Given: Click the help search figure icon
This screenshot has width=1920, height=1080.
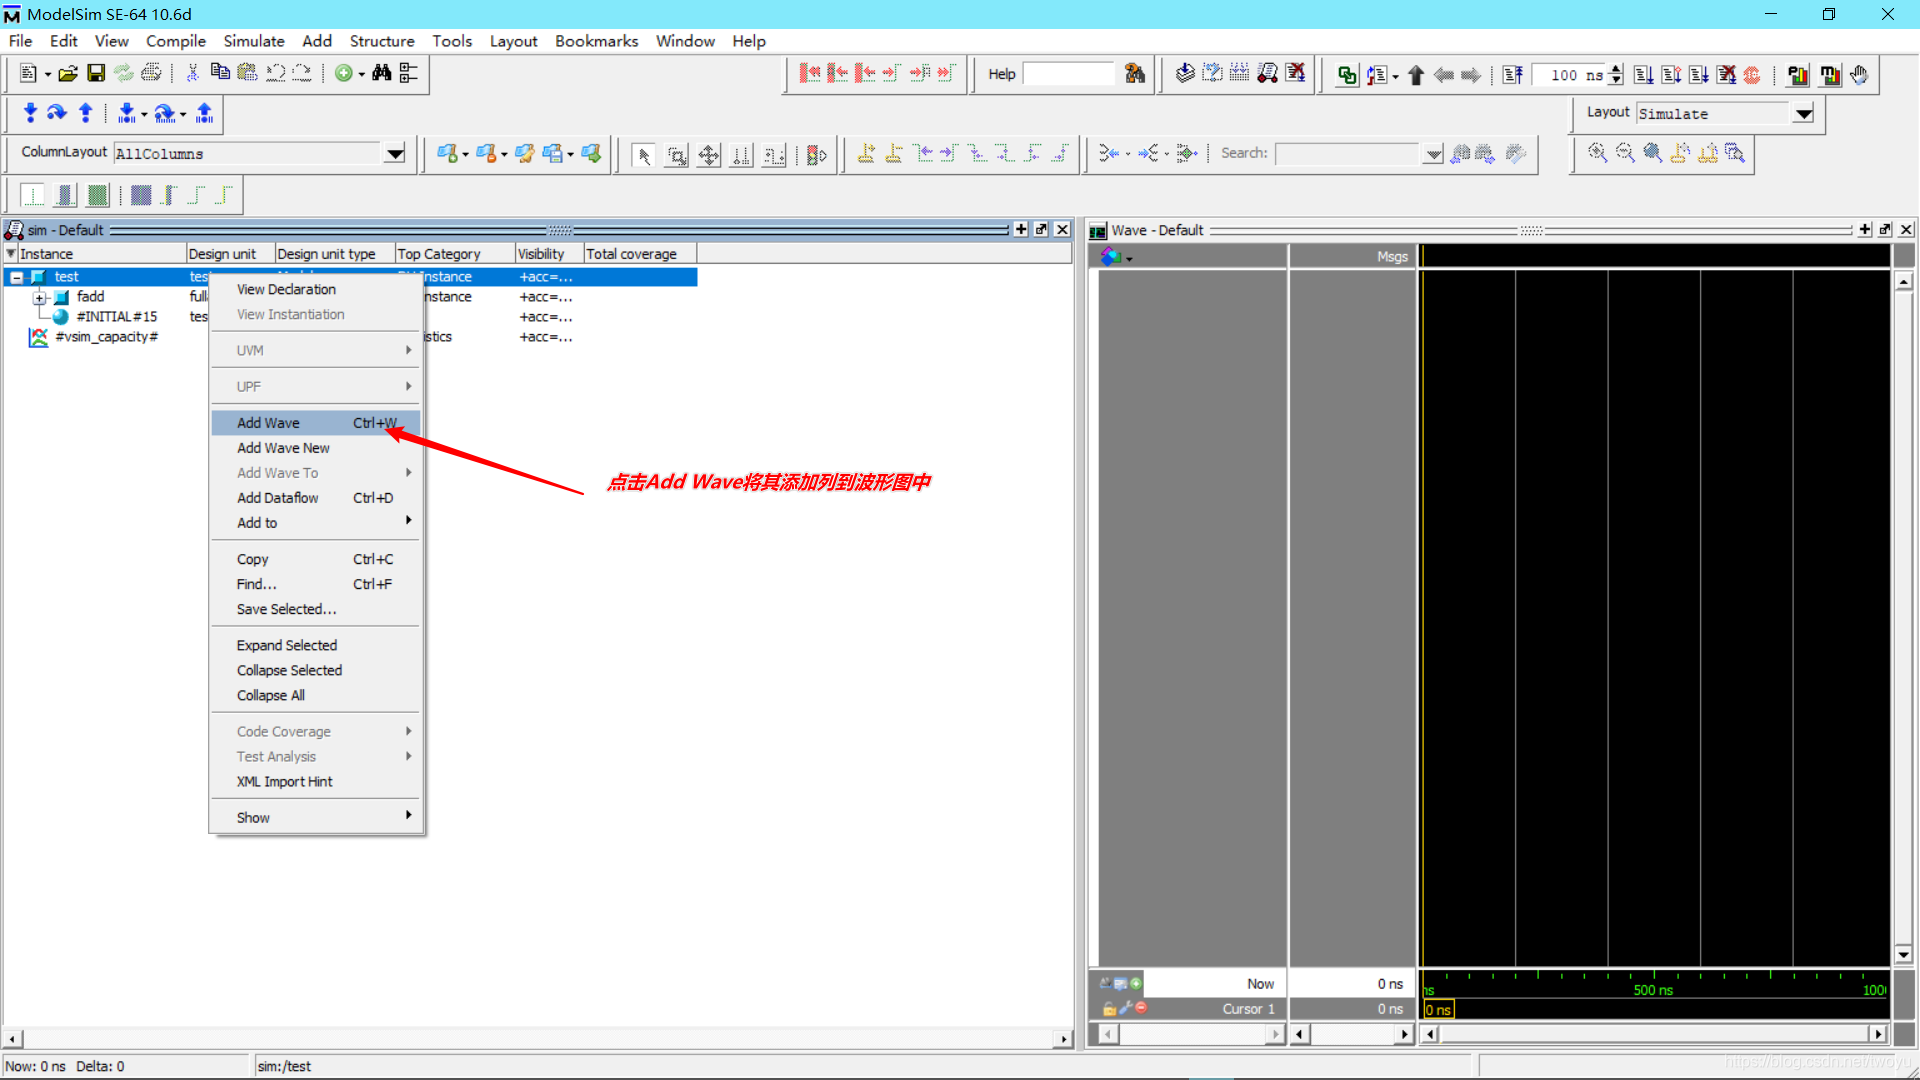Looking at the screenshot, I should [1134, 74].
